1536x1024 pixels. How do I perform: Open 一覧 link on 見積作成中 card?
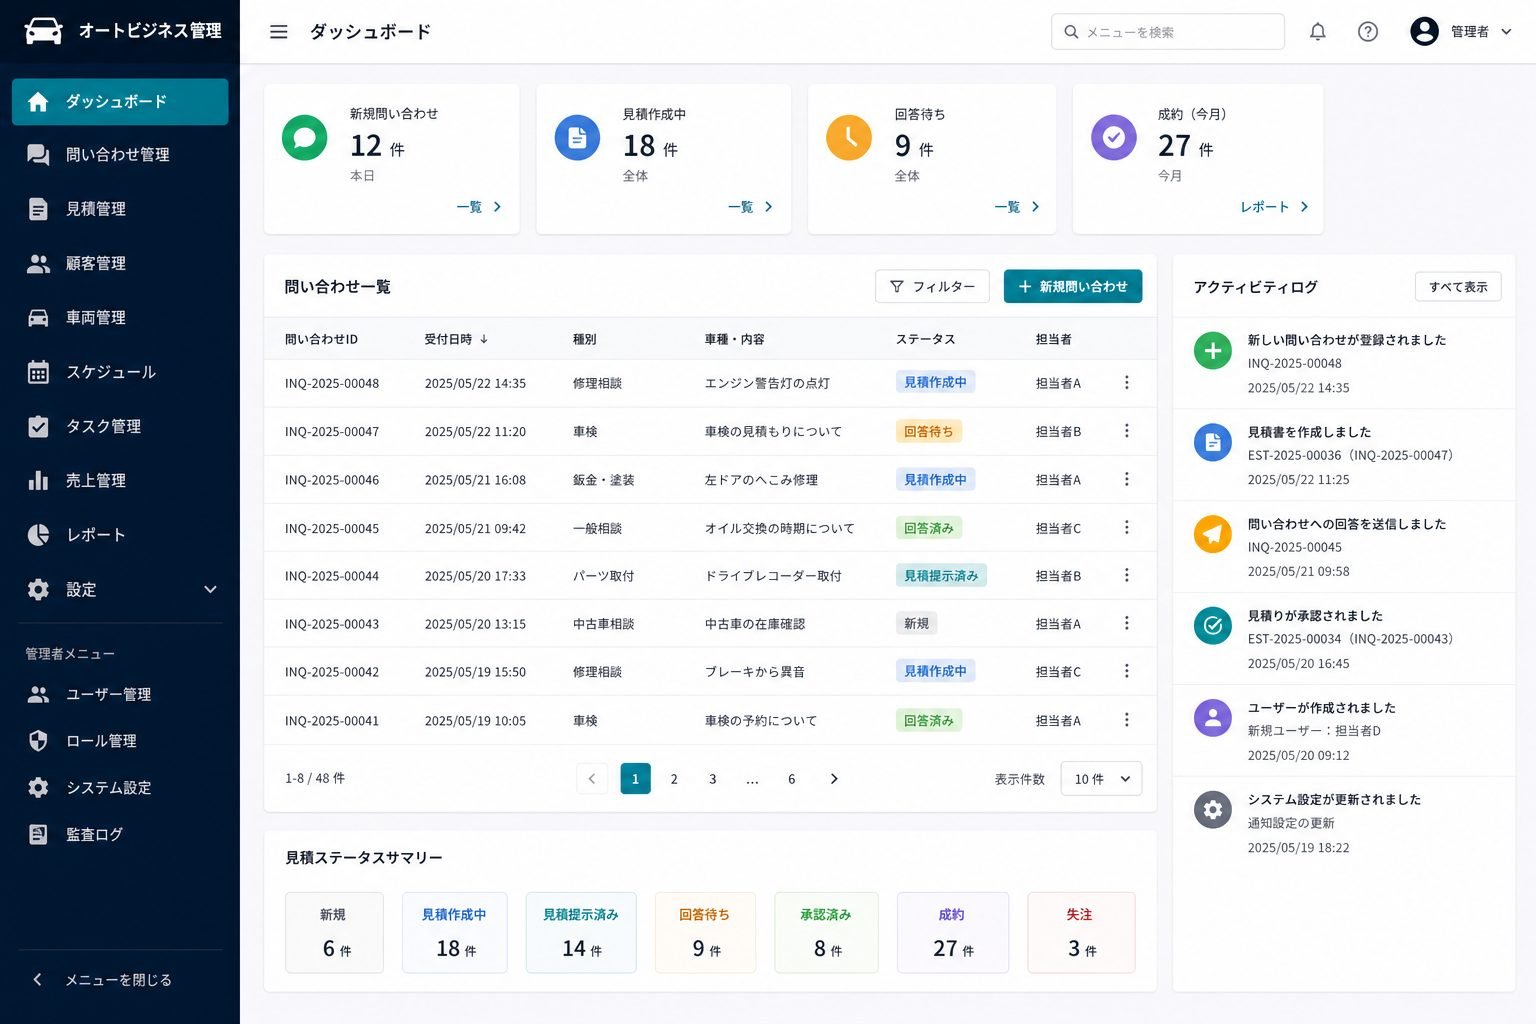(x=751, y=207)
